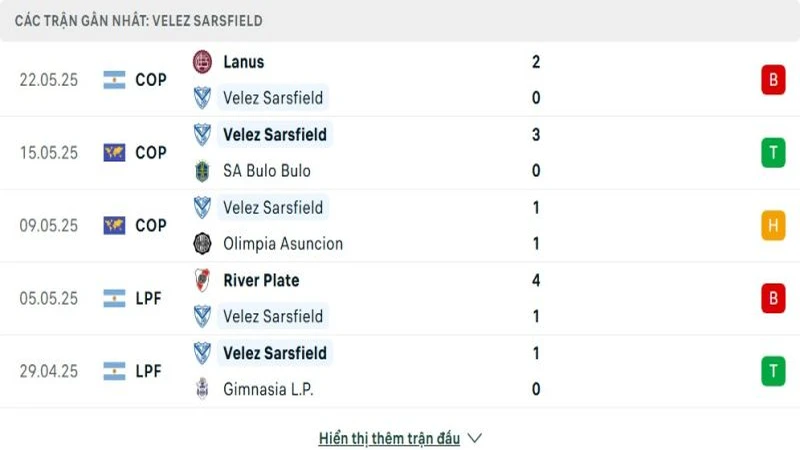Click the Lanus club crest icon
Screen dimensions: 800x450
(x=202, y=62)
